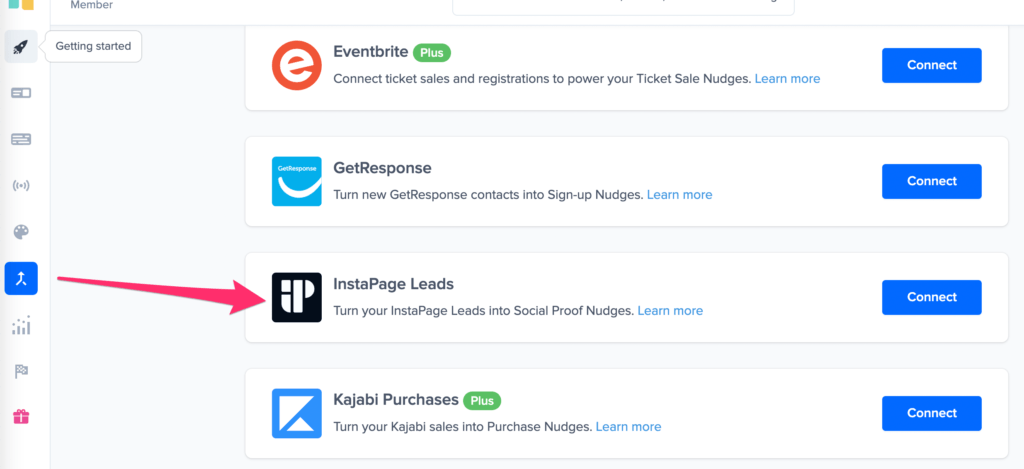The height and width of the screenshot is (469, 1024).
Task: Click Learn more under Kajabi Purchases
Action: pos(628,426)
